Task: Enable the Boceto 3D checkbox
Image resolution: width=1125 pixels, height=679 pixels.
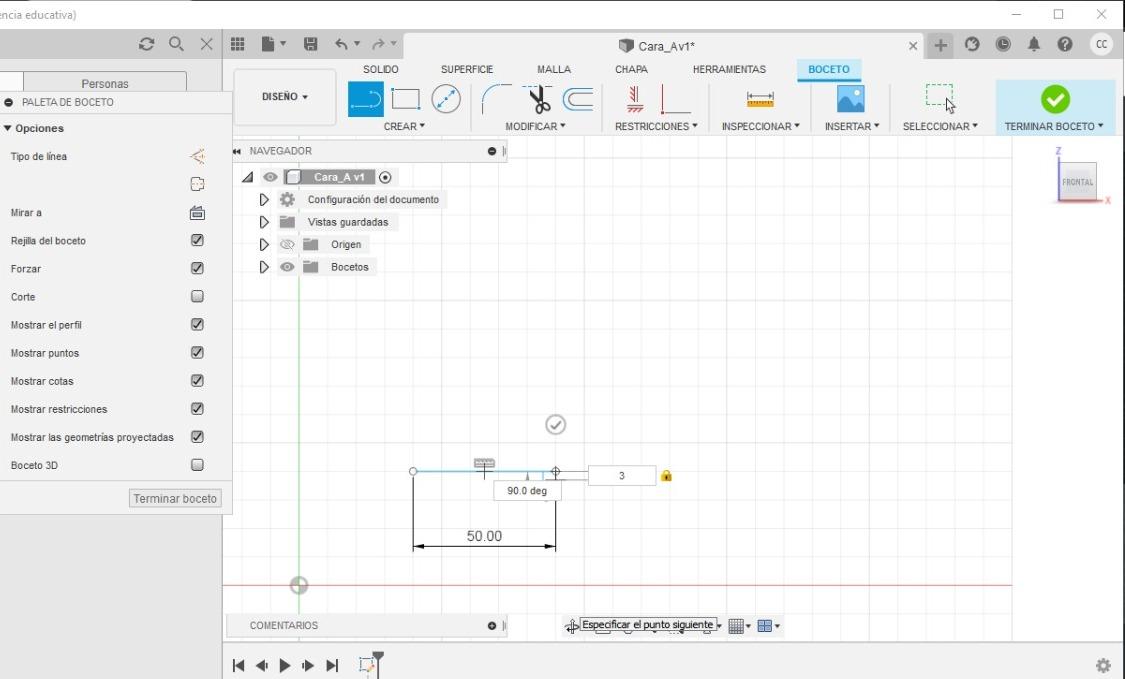Action: 197,464
